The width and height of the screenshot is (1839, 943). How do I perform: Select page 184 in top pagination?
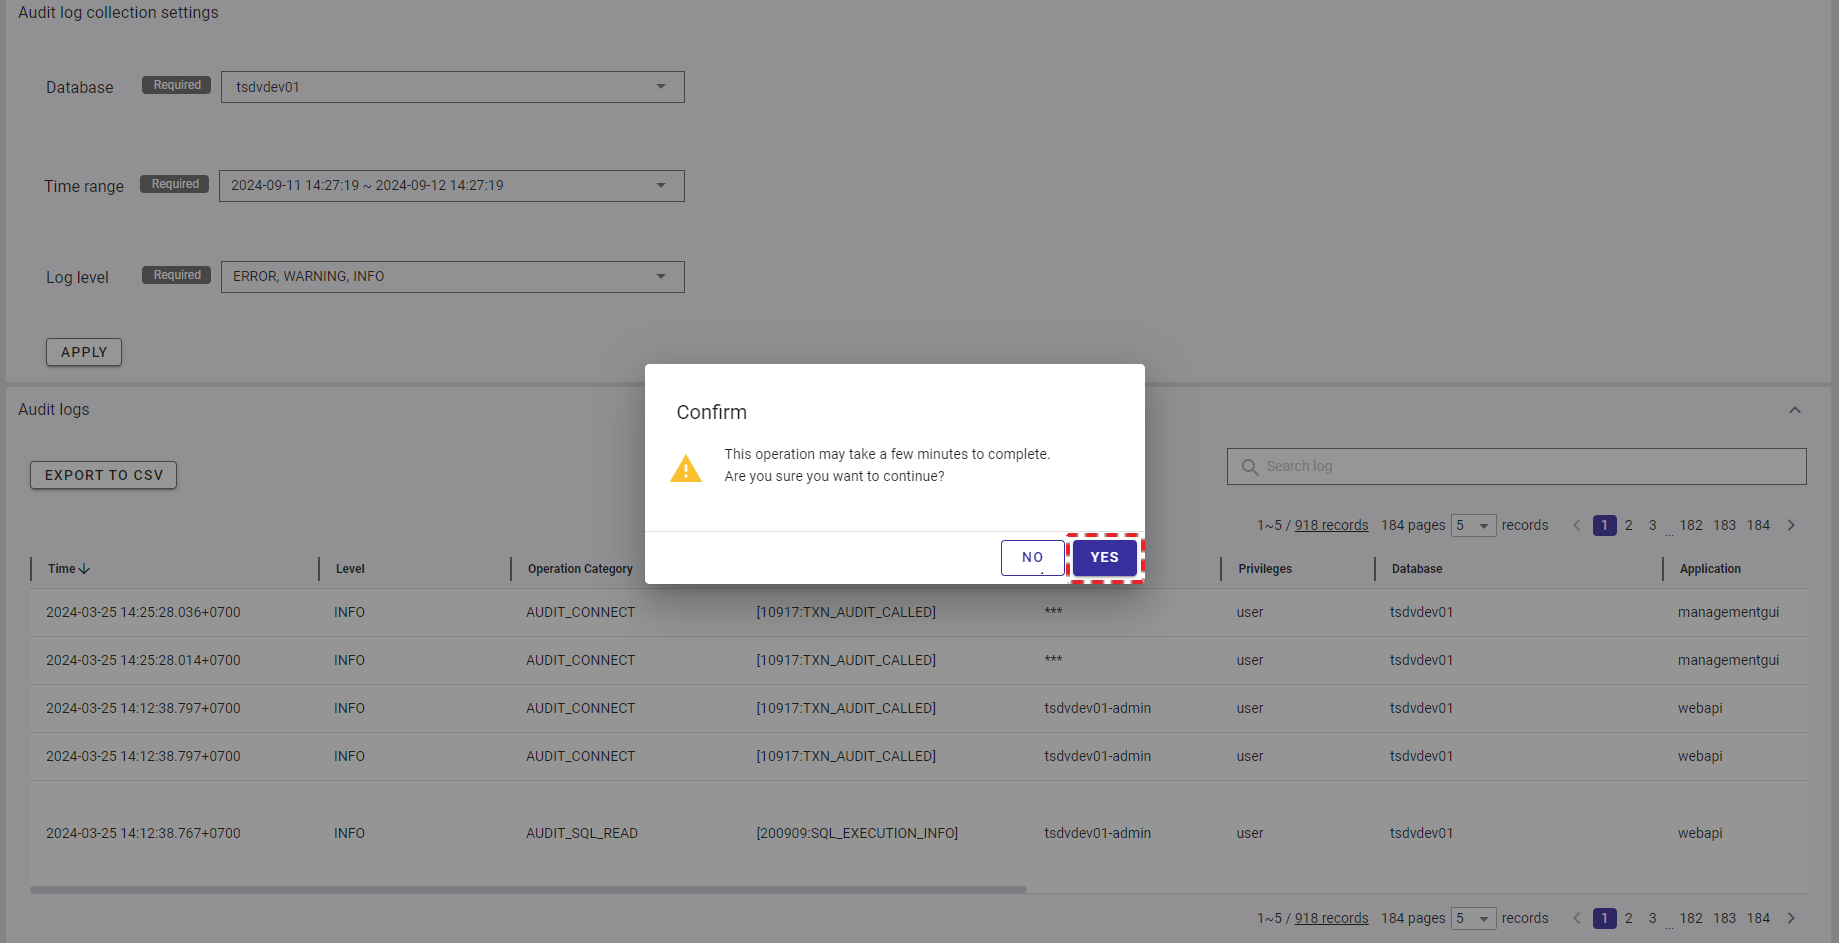(1758, 525)
